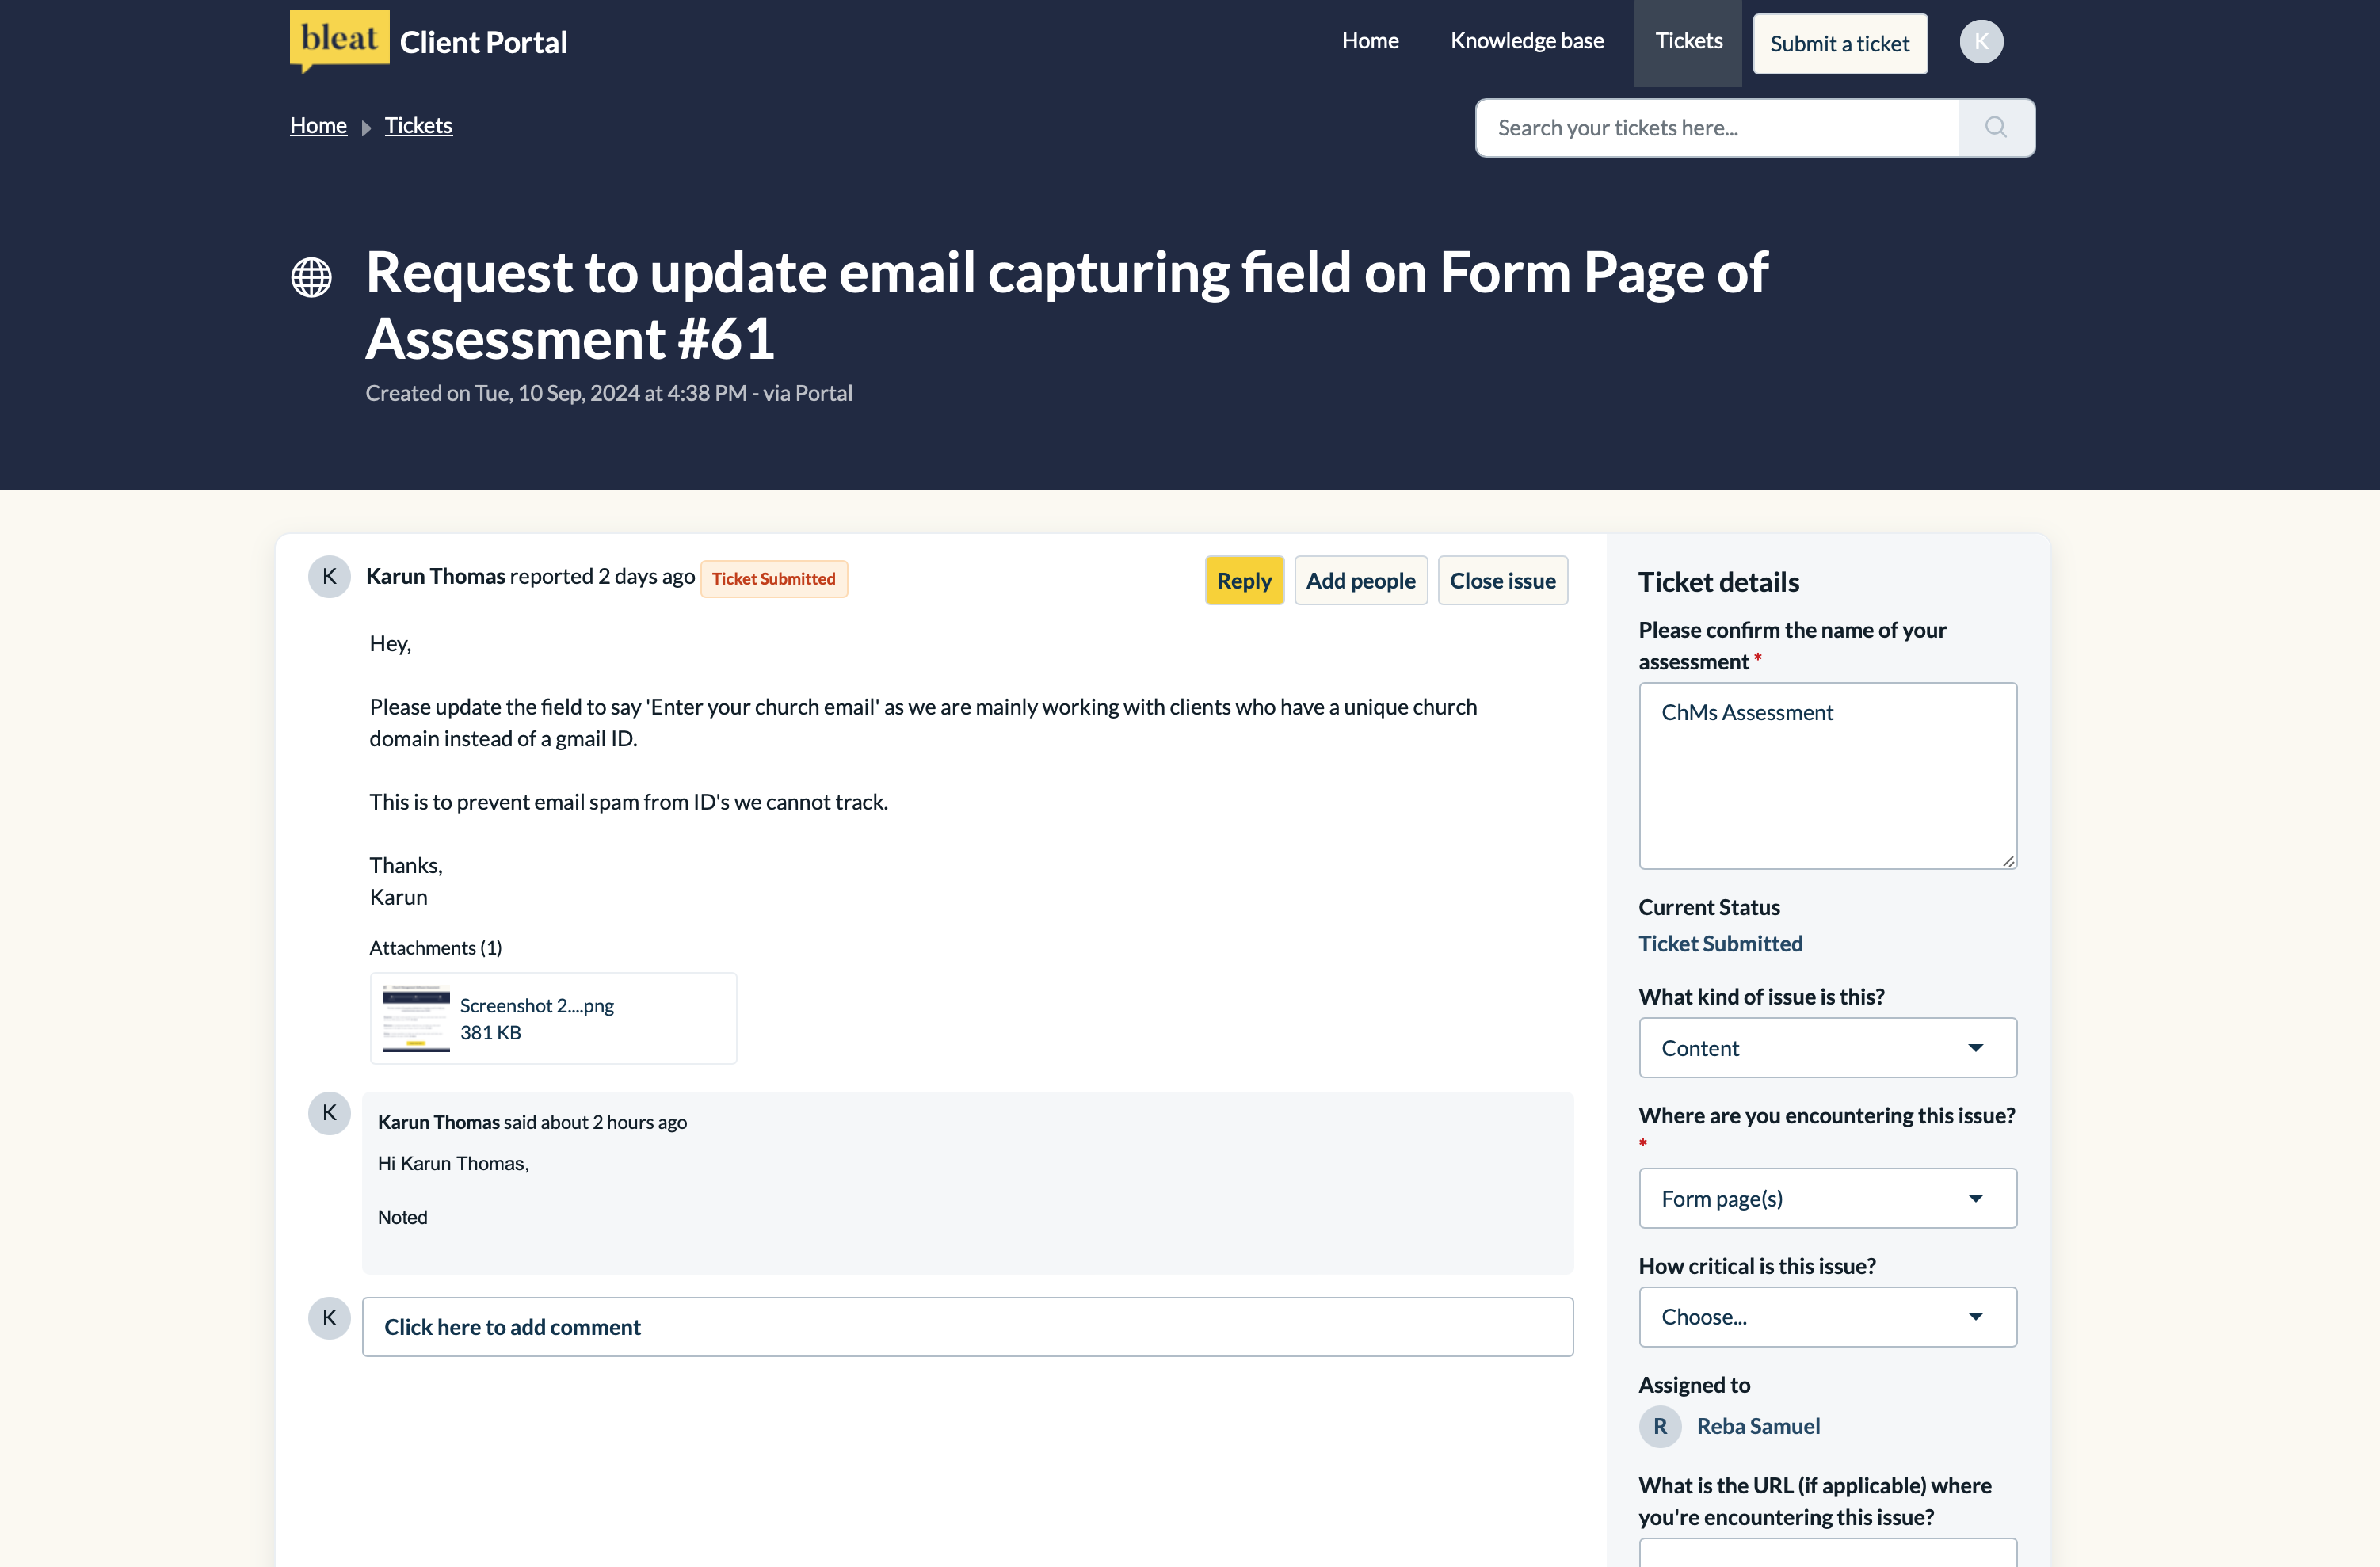This screenshot has width=2380, height=1567.
Task: Click Karun Thomas reporter avatar
Action: coord(329,577)
